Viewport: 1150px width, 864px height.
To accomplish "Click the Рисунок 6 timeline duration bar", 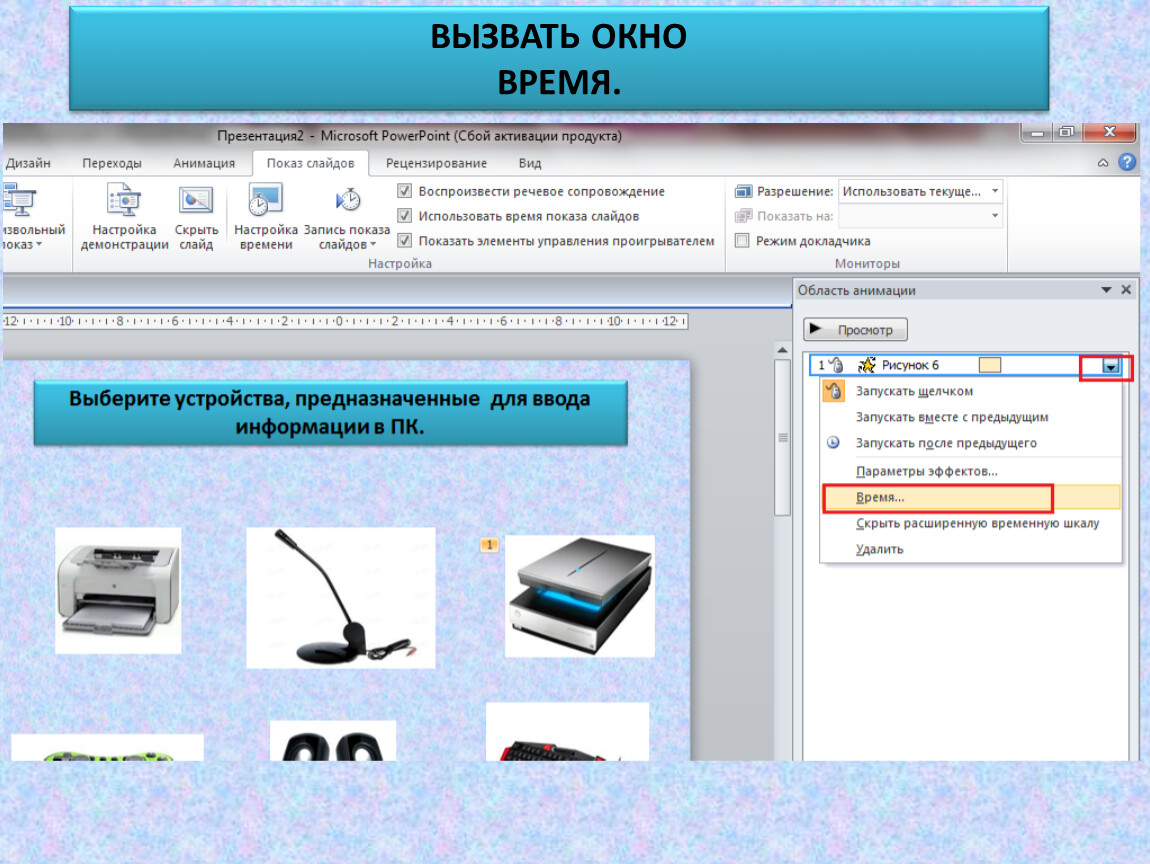I will 989,366.
